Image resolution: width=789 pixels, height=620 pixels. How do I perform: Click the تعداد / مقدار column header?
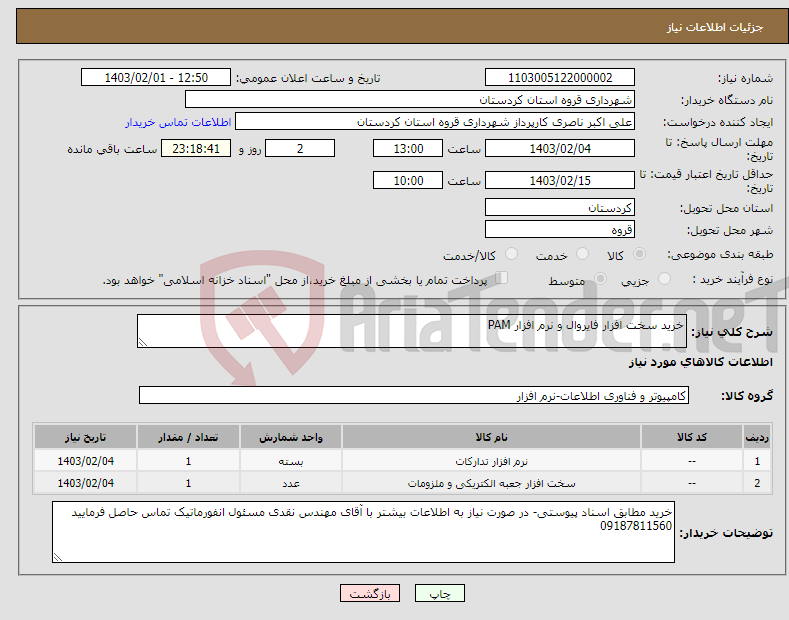click(188, 437)
